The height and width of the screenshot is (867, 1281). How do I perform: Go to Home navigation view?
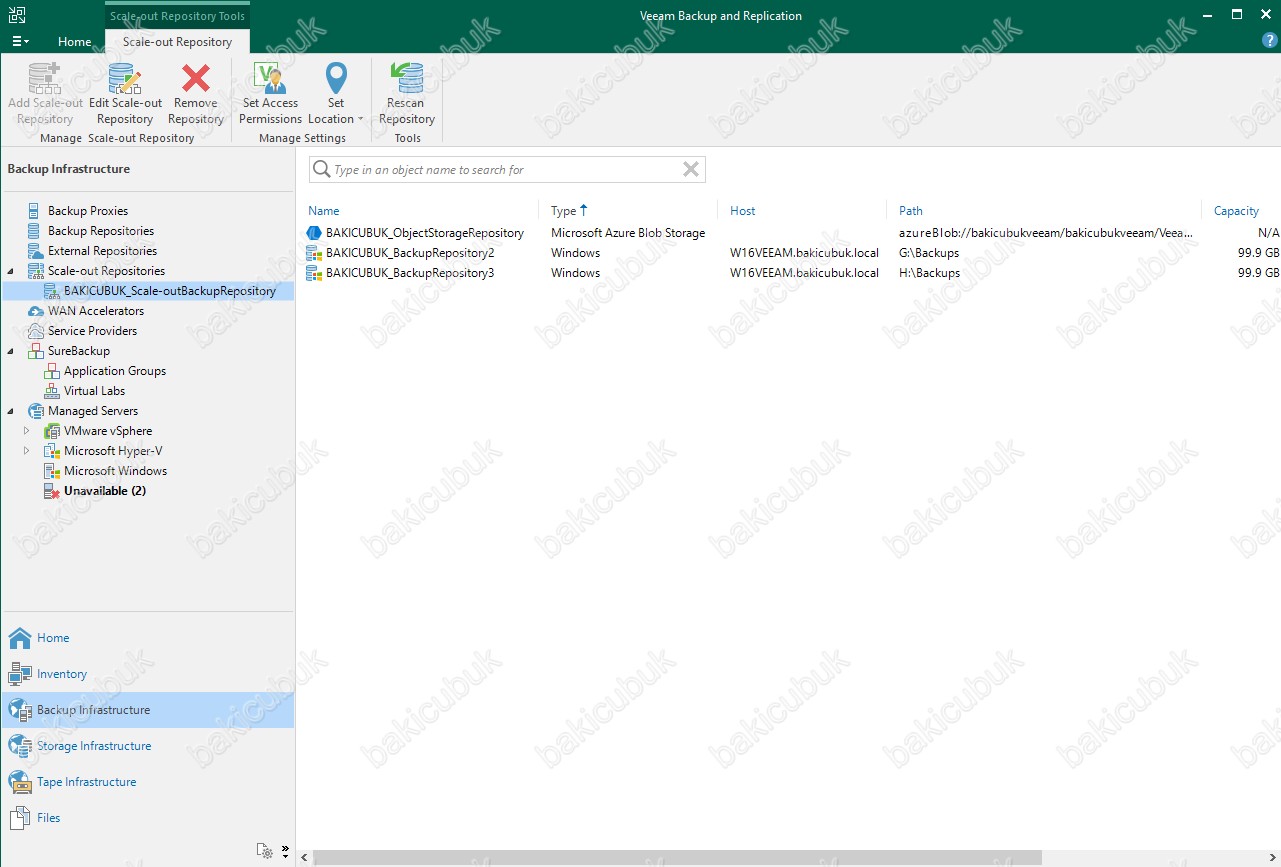click(x=148, y=638)
